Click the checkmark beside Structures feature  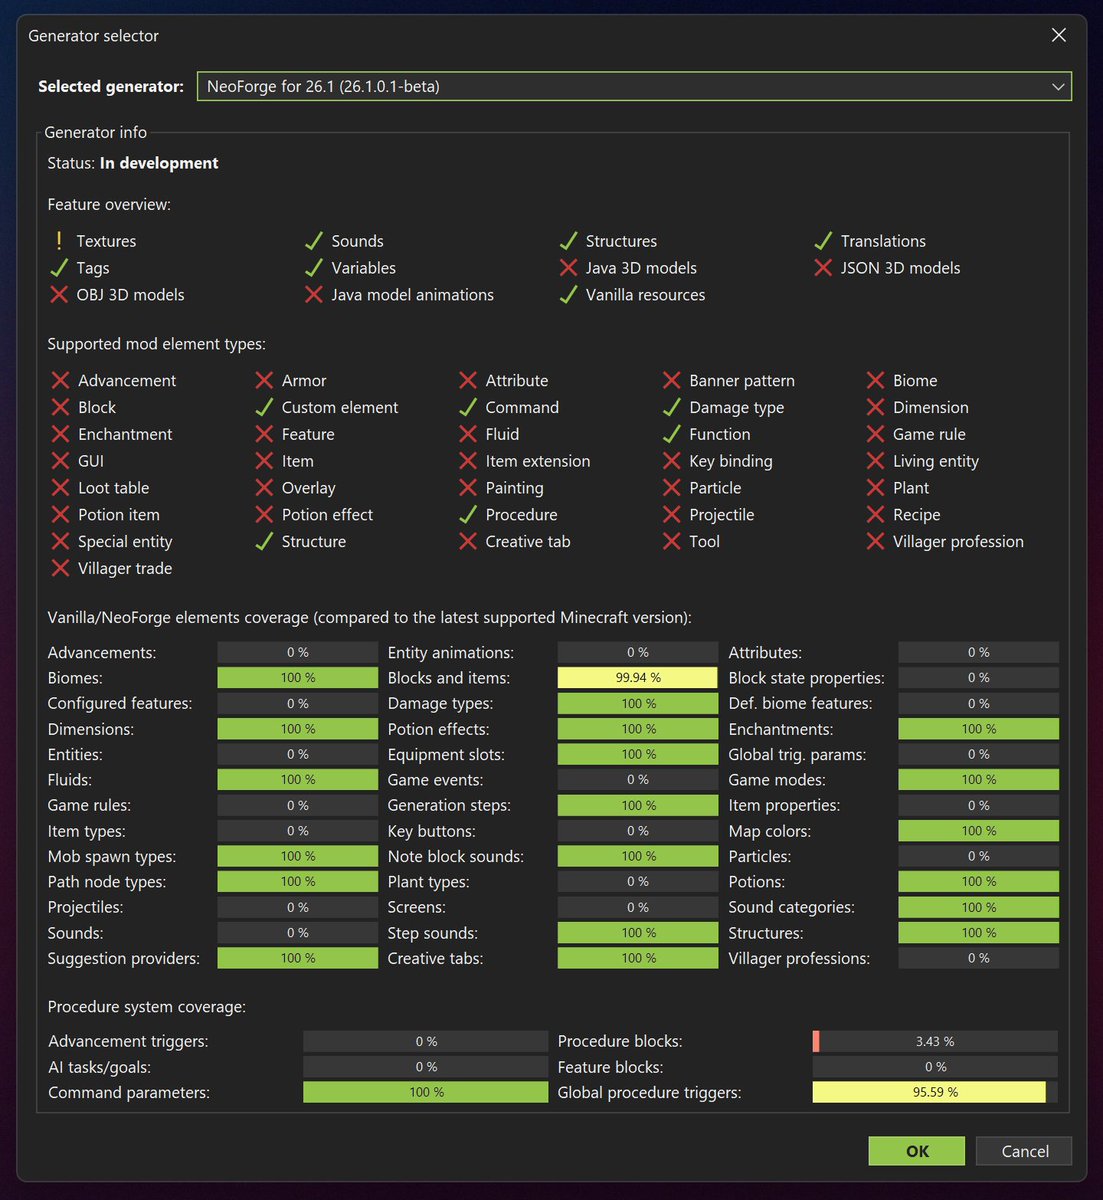pos(568,241)
